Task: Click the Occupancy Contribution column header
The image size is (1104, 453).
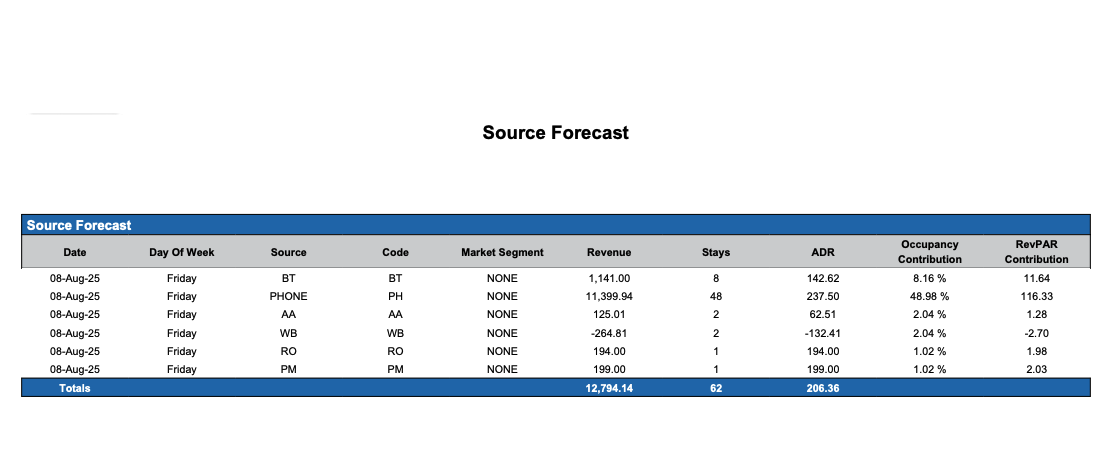Action: 929,252
